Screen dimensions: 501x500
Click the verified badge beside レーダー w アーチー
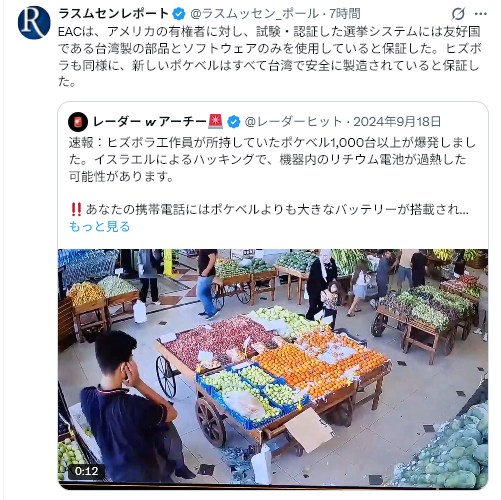pos(233,122)
